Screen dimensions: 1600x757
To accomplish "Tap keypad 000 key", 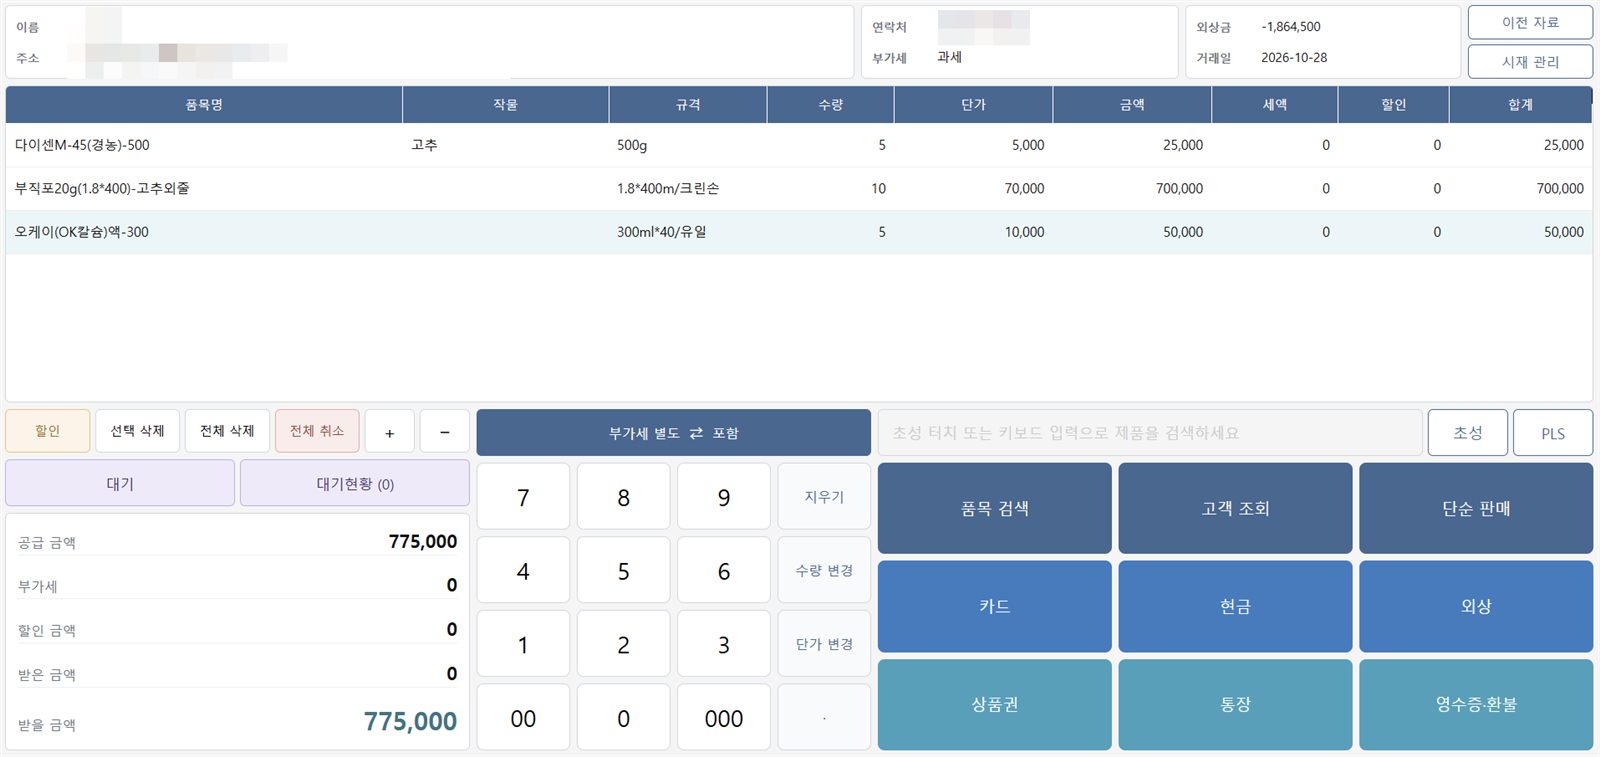I will [x=724, y=718].
